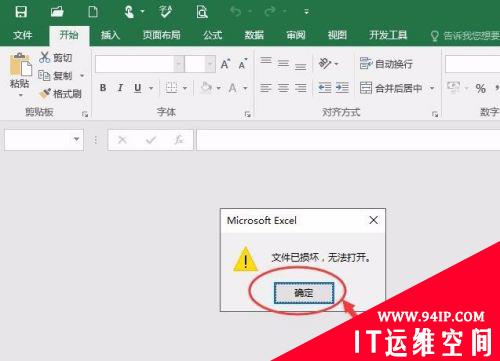
Task: Click the Open folder icon in quick access toolbar
Action: 57,12
